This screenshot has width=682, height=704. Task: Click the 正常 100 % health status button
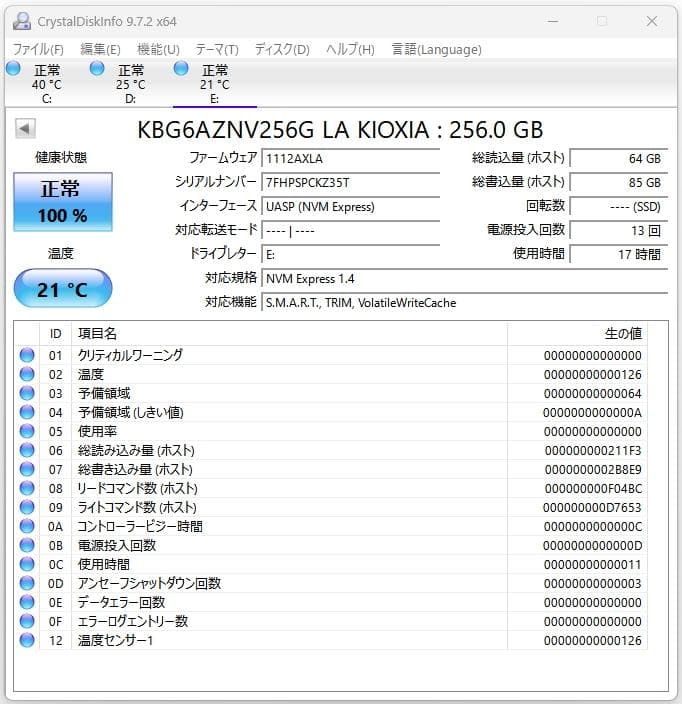(63, 202)
